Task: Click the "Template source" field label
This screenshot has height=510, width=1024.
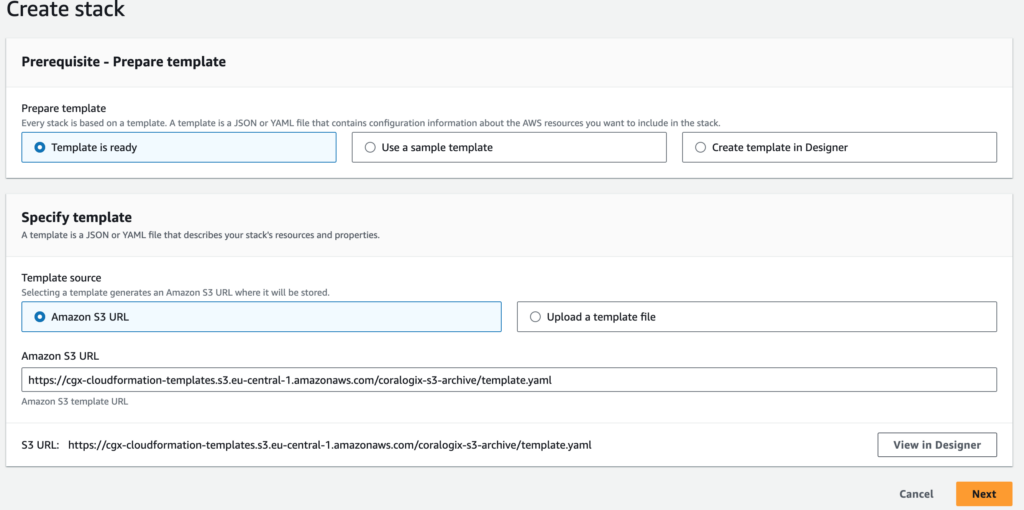Action: tap(61, 278)
